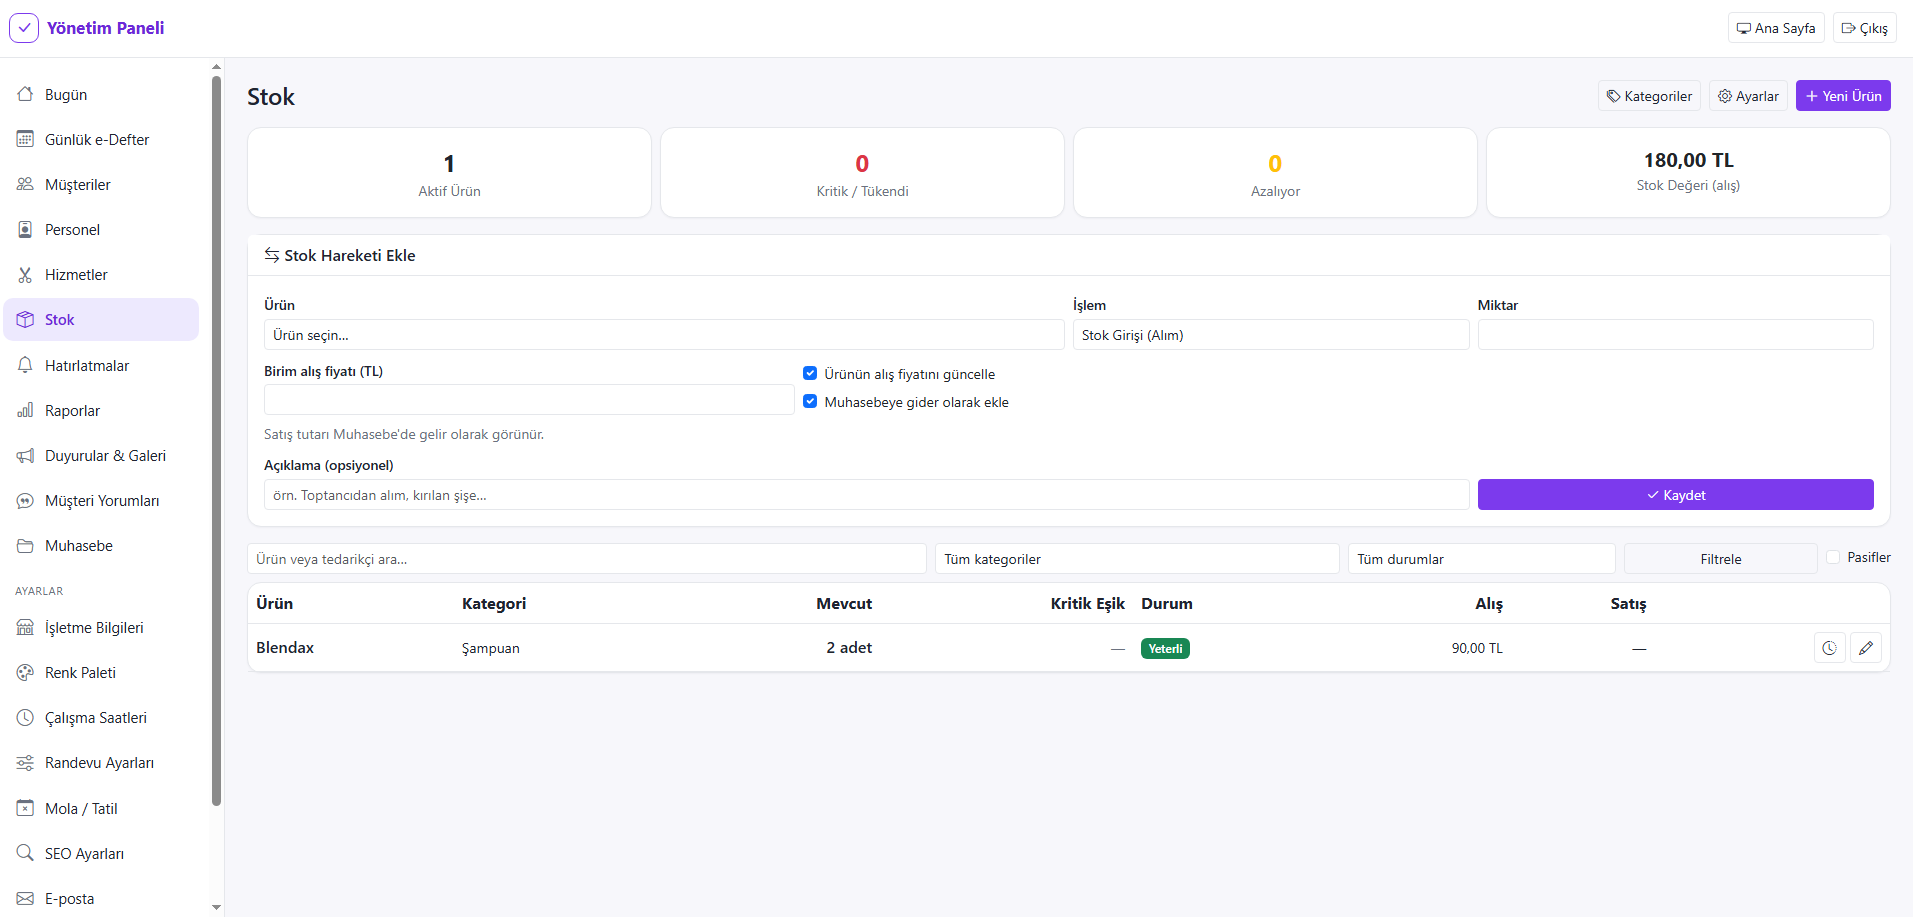Click the Duyurular & Galeri megaphone icon
This screenshot has height=917, width=1913.
coord(25,455)
